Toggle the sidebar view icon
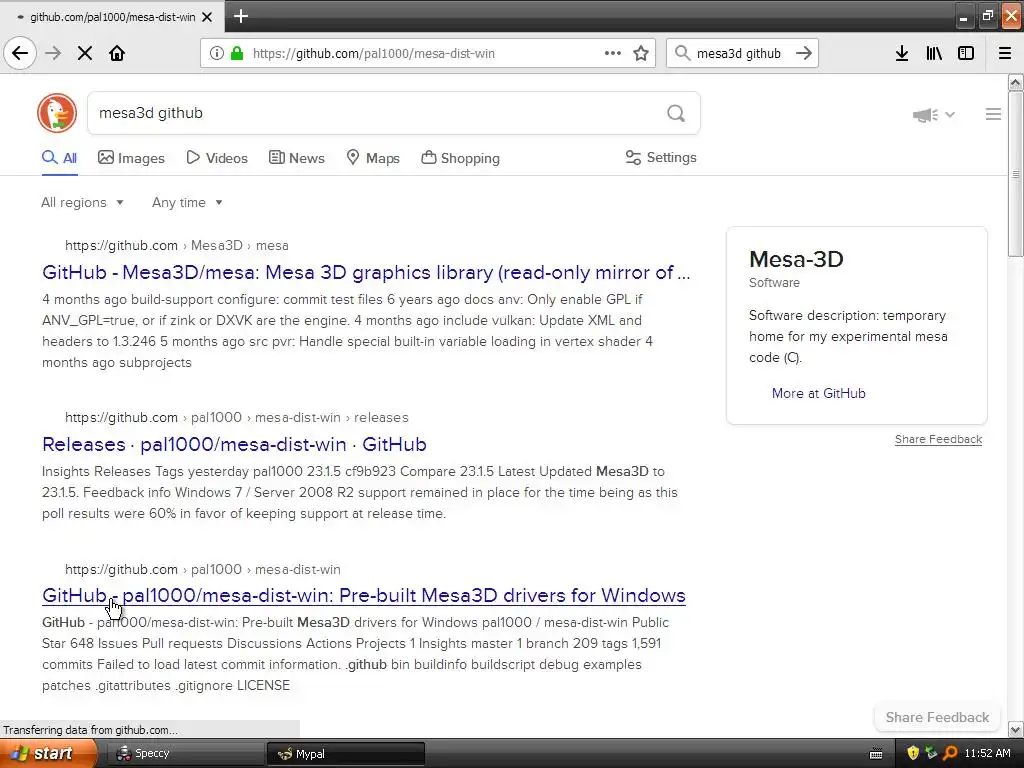Image resolution: width=1024 pixels, height=768 pixels. pos(966,53)
